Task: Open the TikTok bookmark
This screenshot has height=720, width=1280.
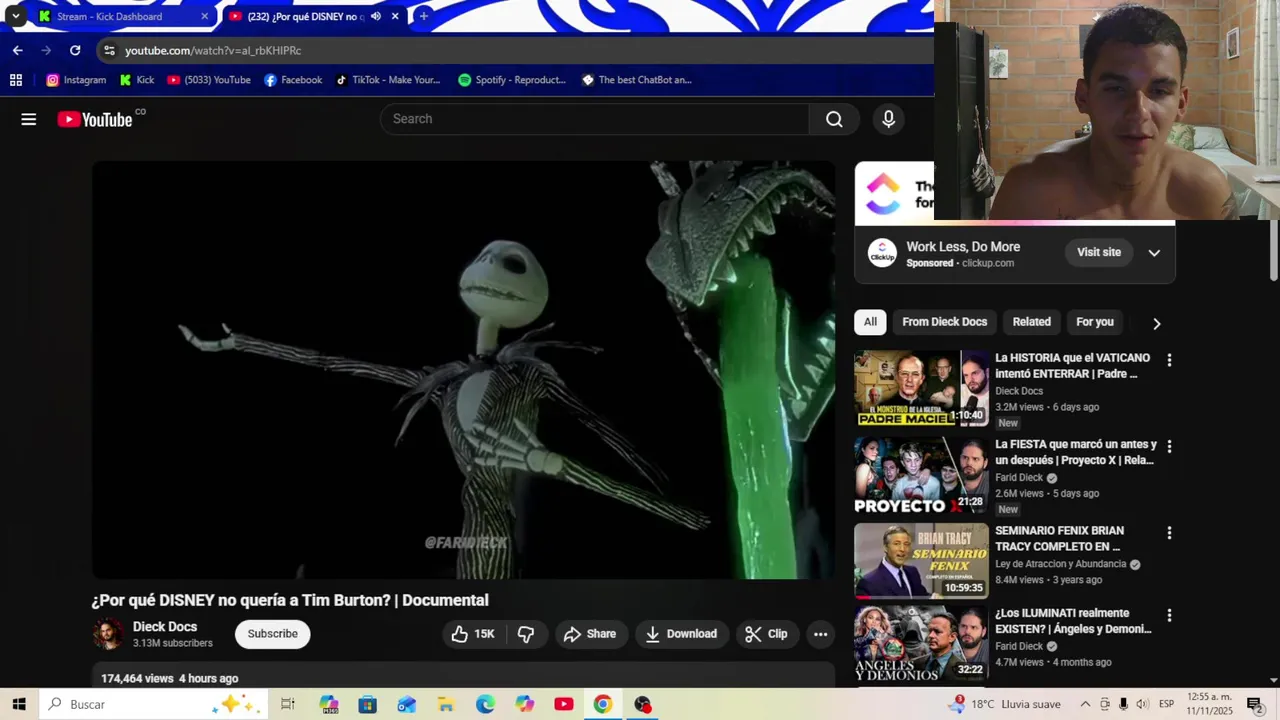Action: coord(388,80)
